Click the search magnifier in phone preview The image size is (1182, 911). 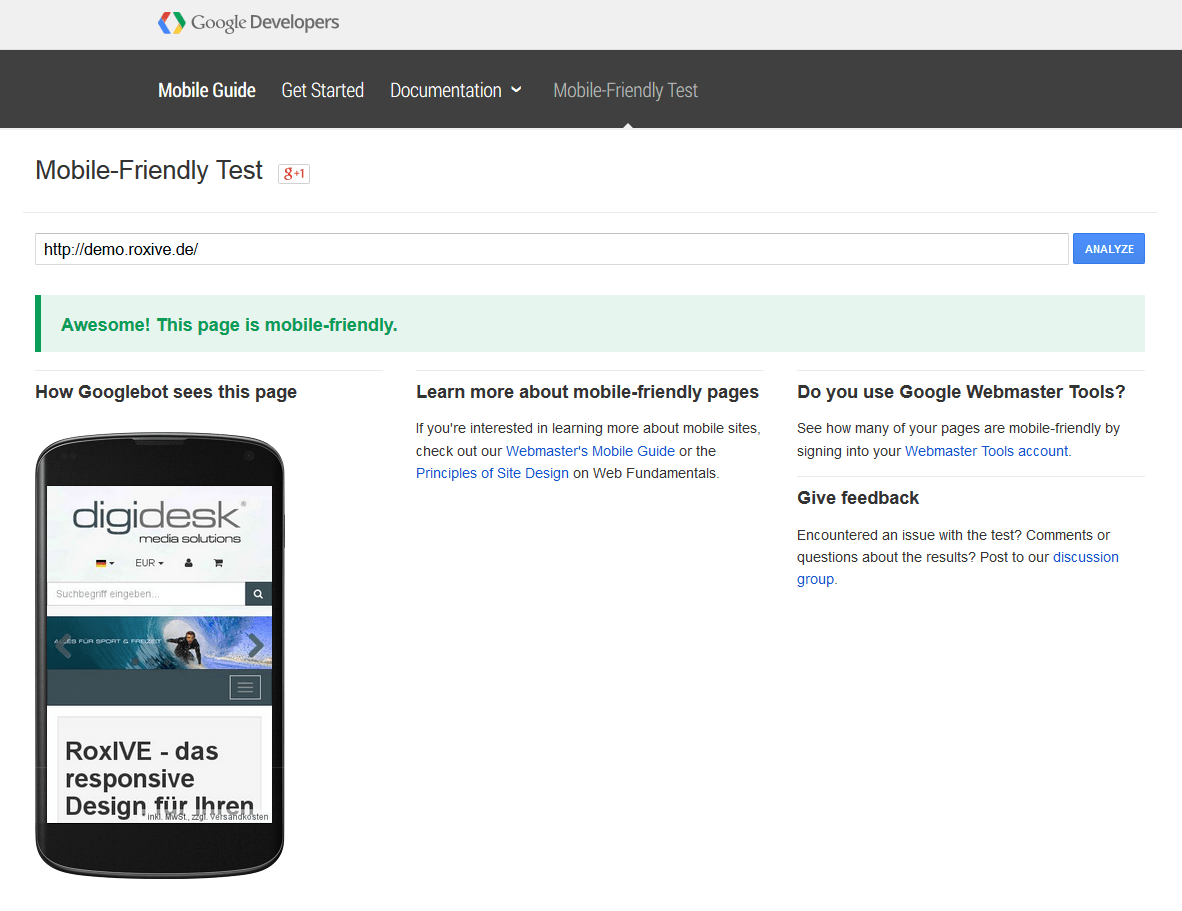click(x=258, y=594)
